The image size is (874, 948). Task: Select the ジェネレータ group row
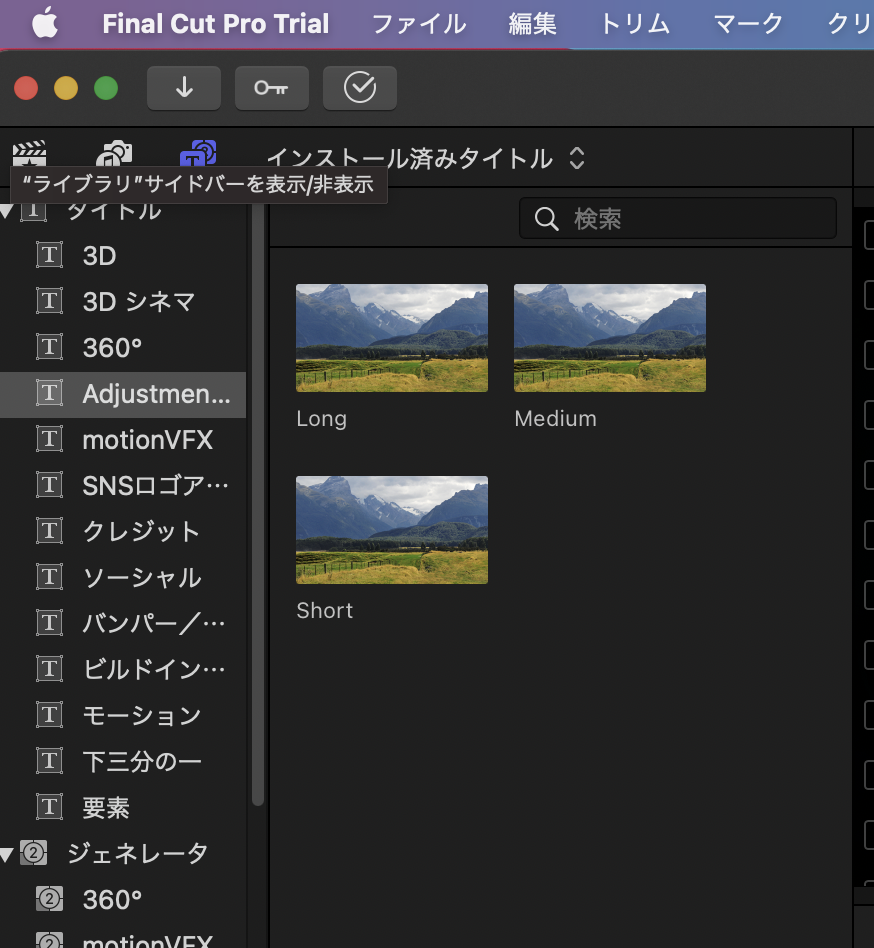pyautogui.click(x=123, y=853)
